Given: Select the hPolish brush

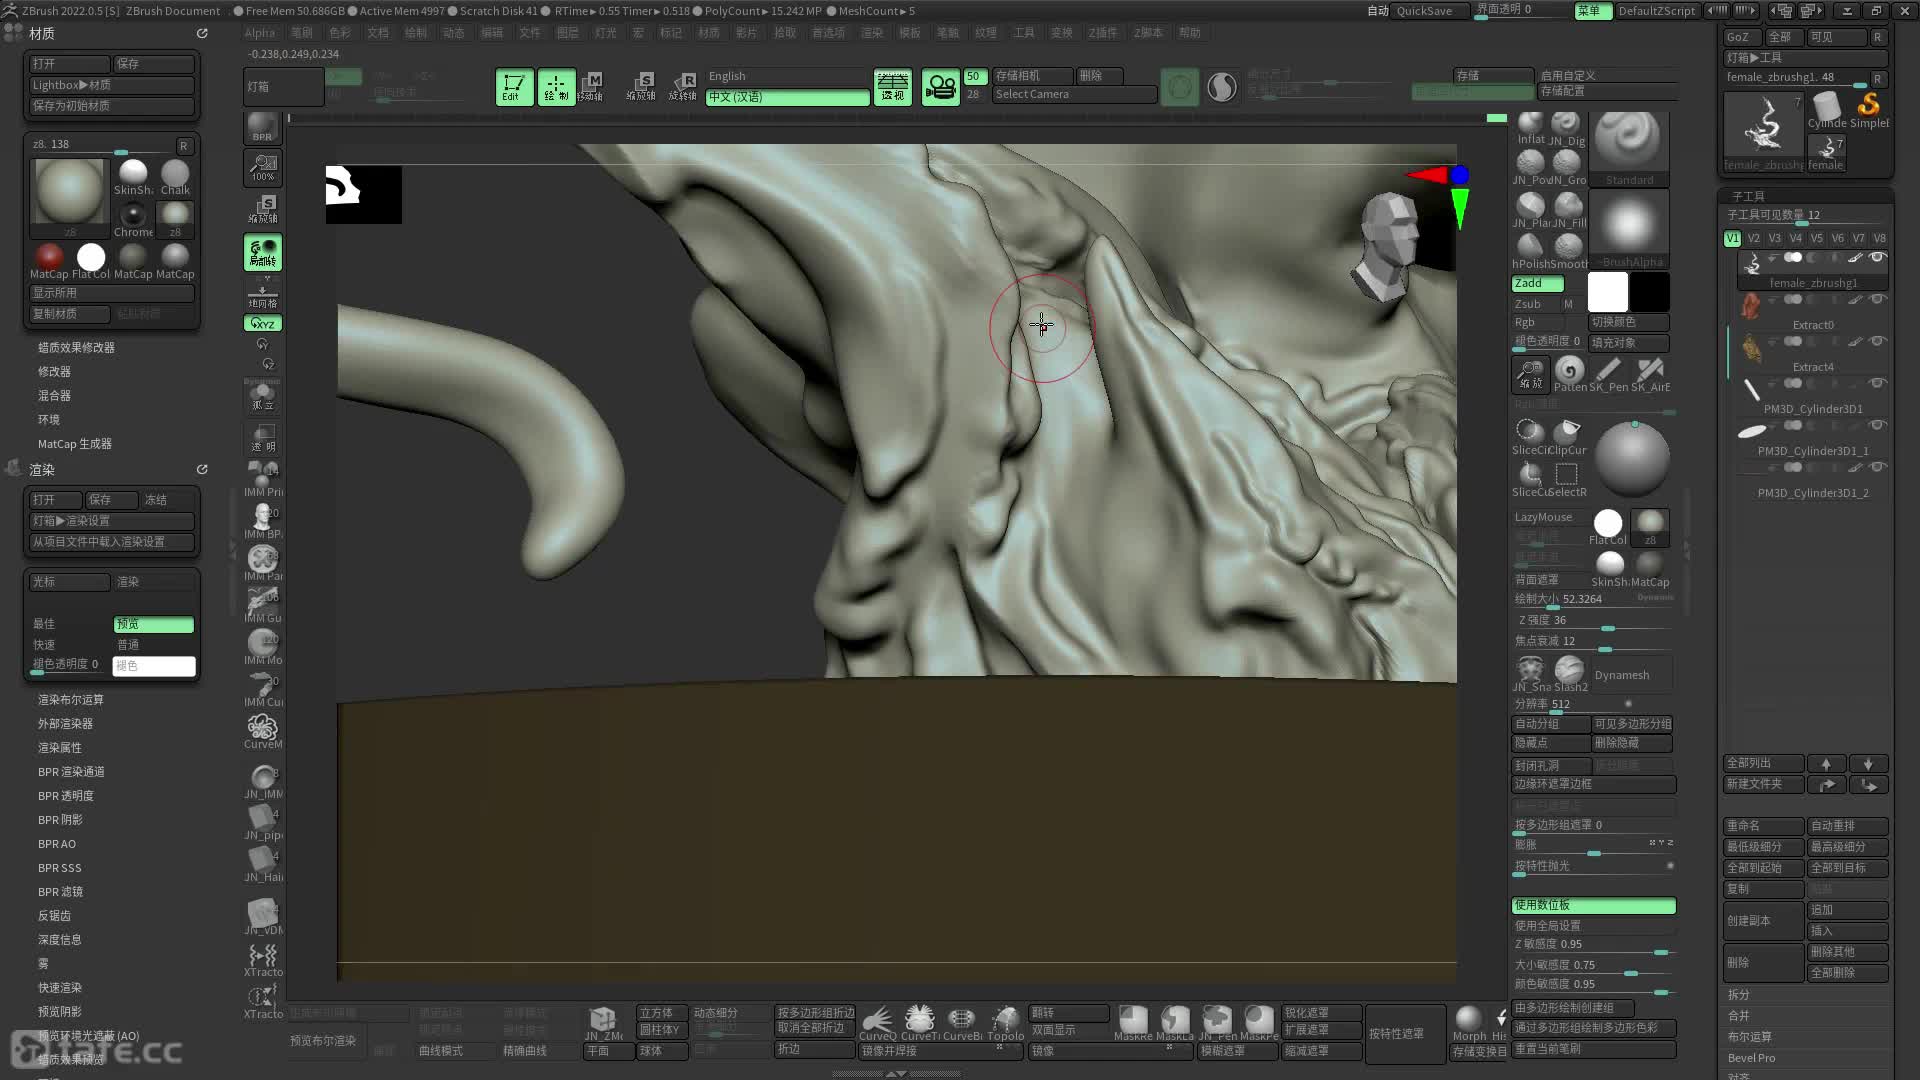Looking at the screenshot, I should point(1530,252).
